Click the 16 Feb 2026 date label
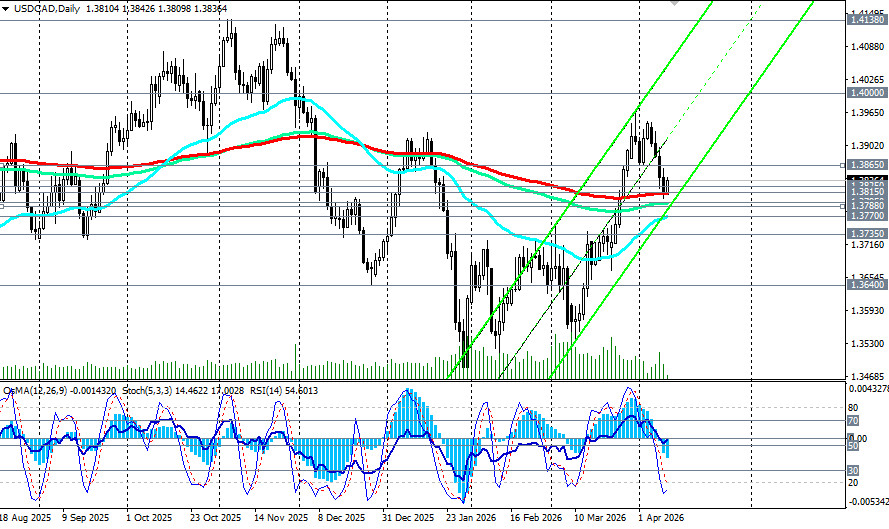The height and width of the screenshot is (529, 889). pyautogui.click(x=536, y=518)
